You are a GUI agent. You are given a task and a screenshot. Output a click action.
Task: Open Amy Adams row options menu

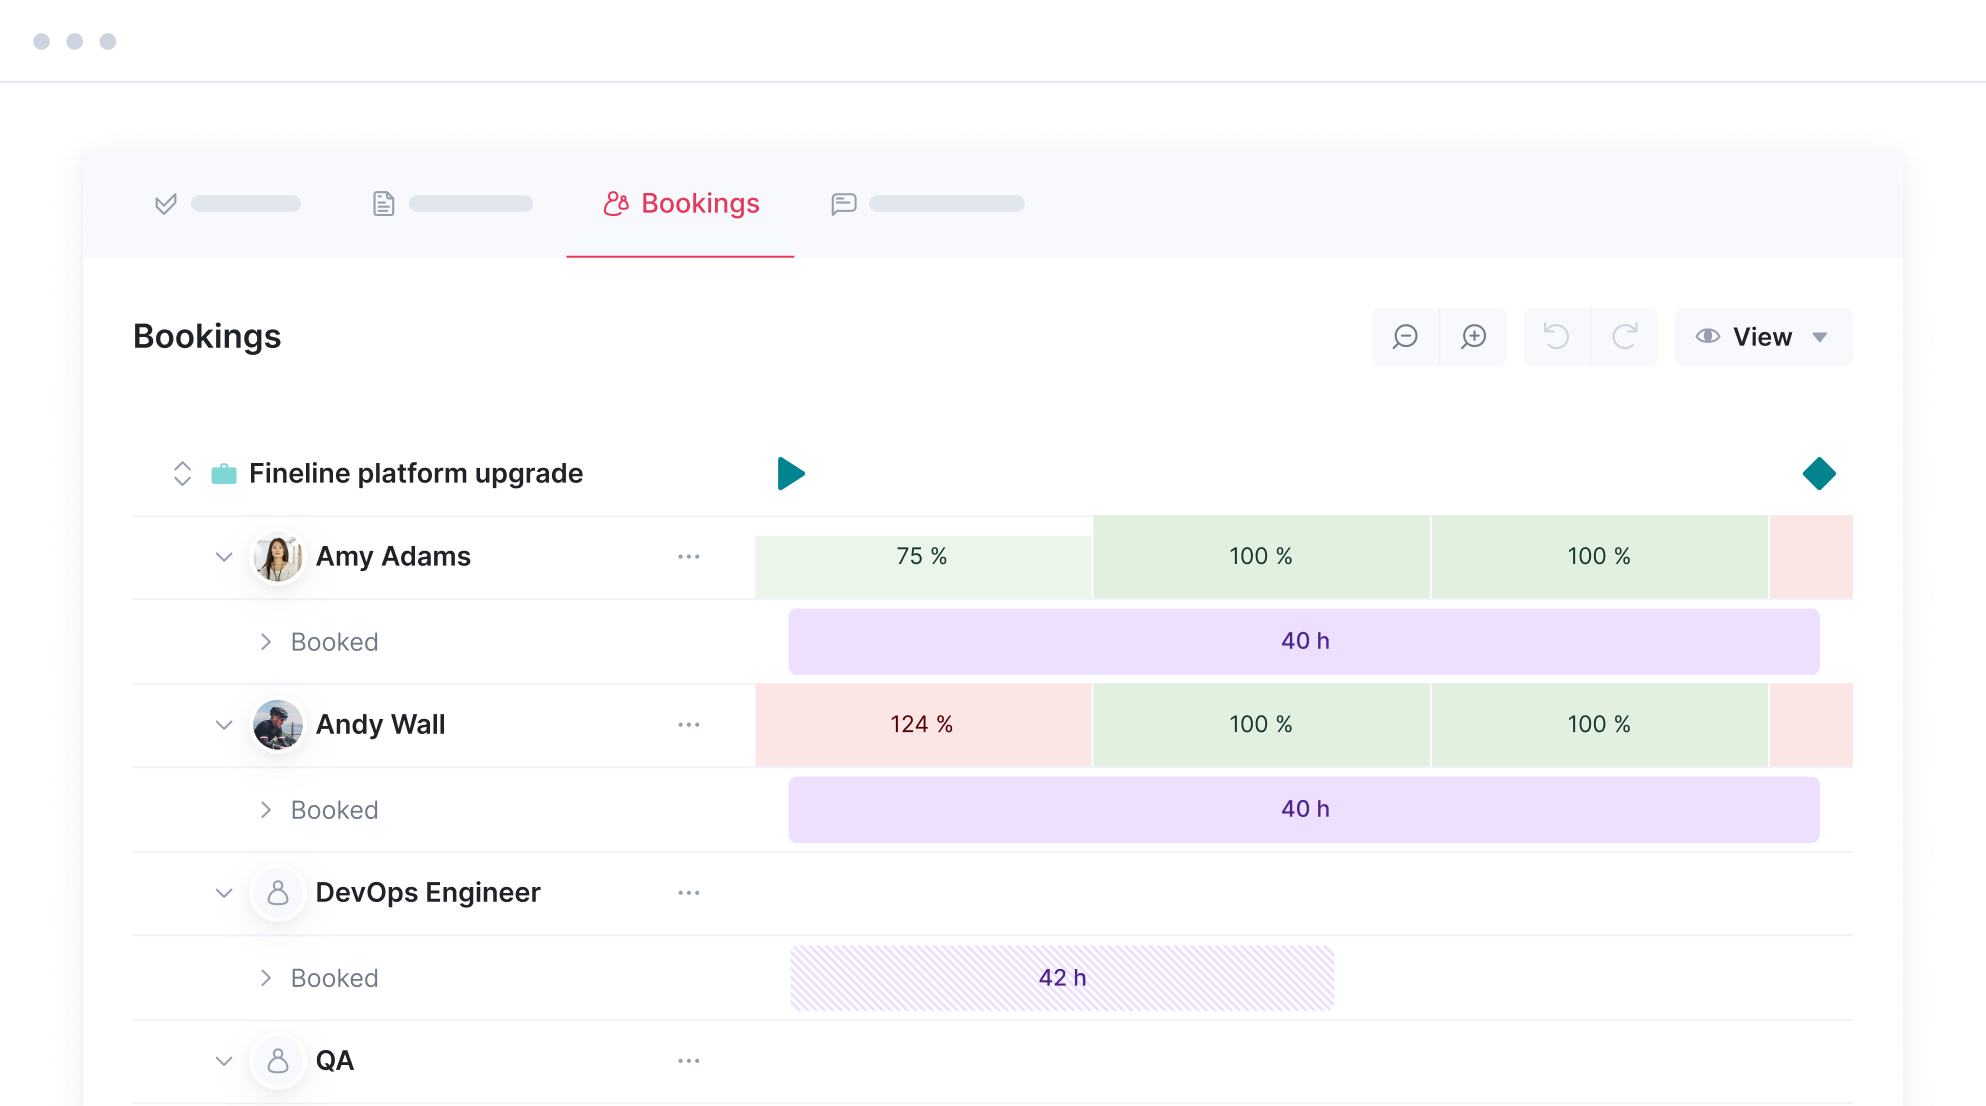[689, 557]
